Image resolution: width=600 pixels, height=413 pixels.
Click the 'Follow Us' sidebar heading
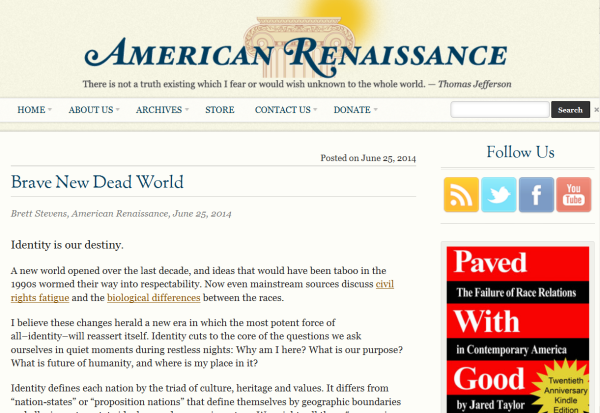519,152
